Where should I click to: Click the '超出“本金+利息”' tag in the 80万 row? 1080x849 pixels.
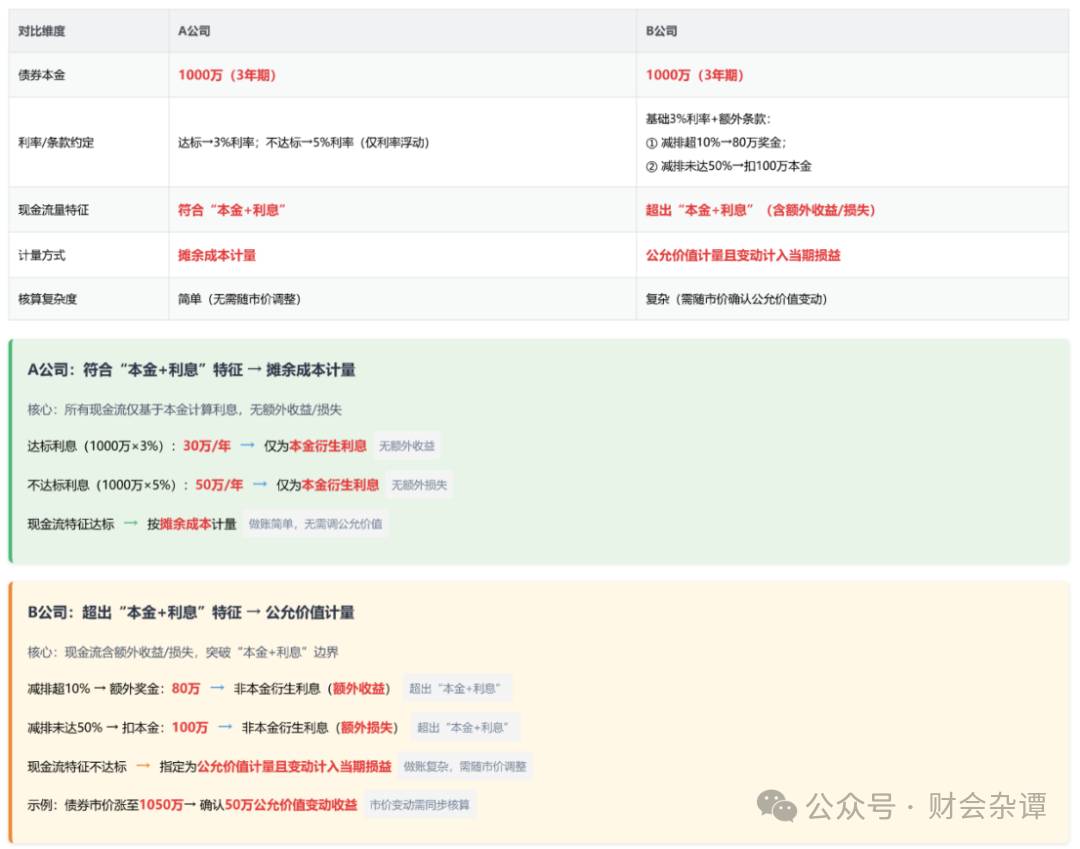pyautogui.click(x=457, y=689)
